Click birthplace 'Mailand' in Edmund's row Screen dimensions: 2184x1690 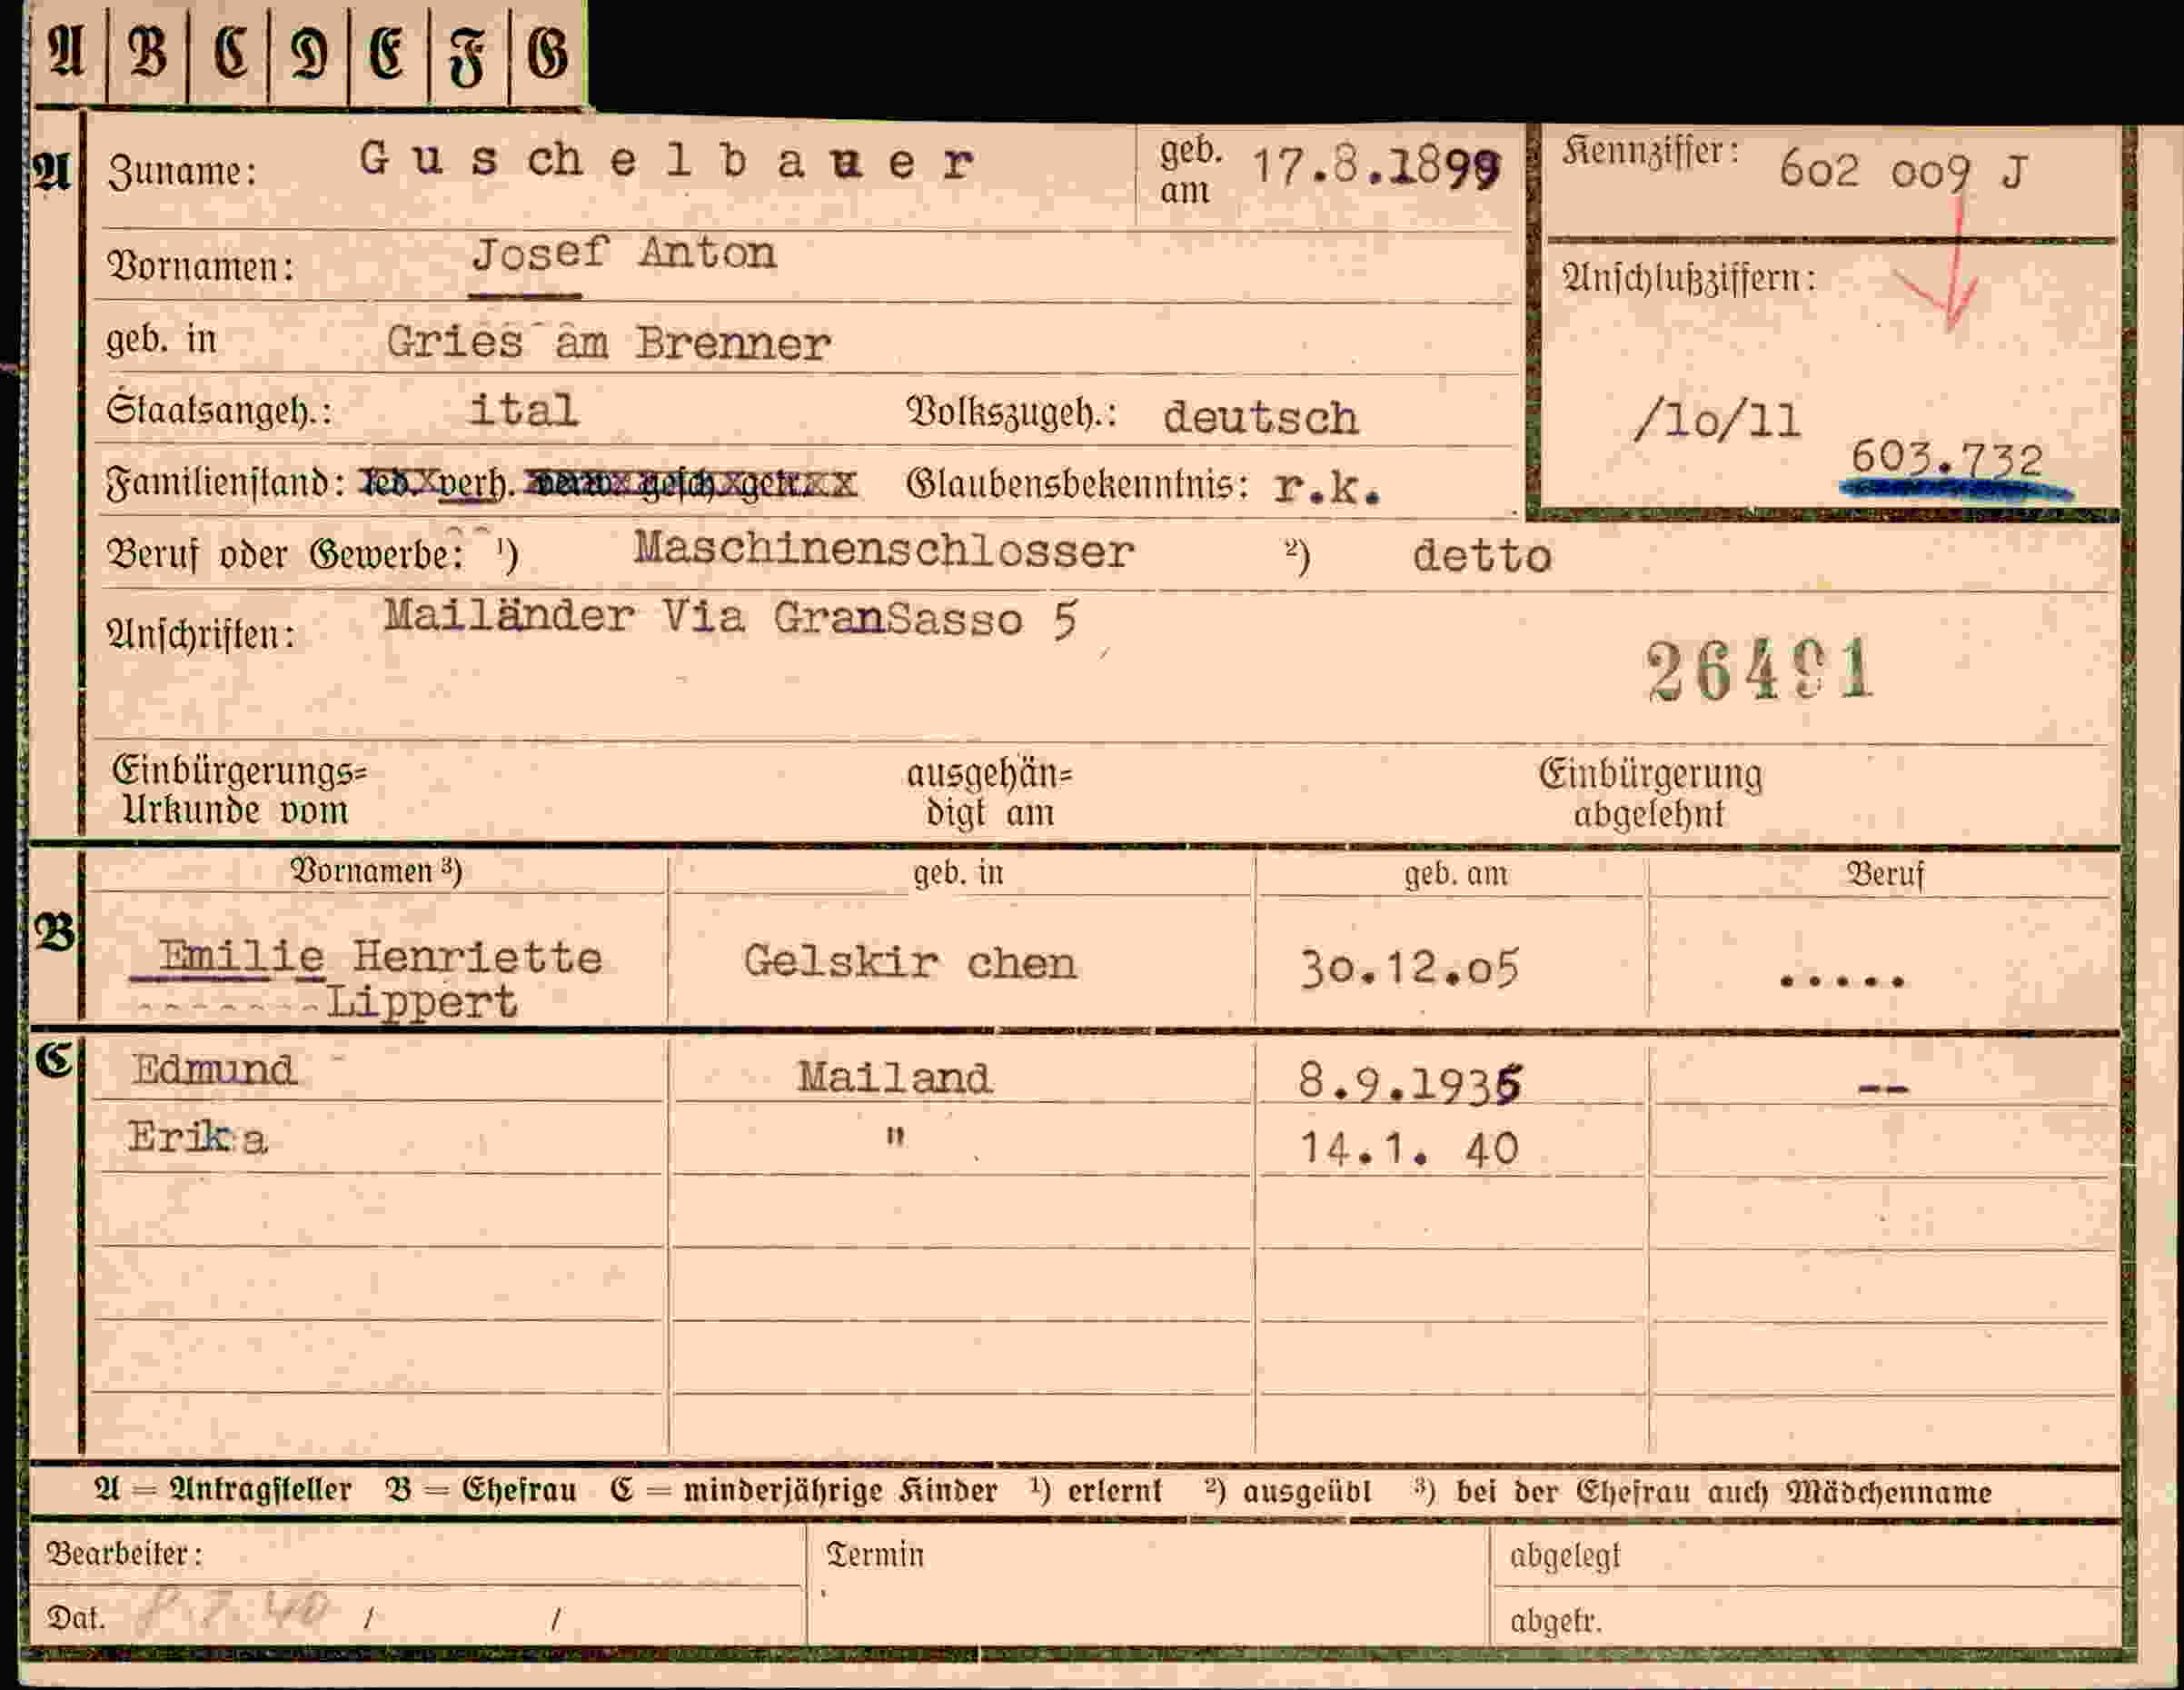click(894, 1078)
